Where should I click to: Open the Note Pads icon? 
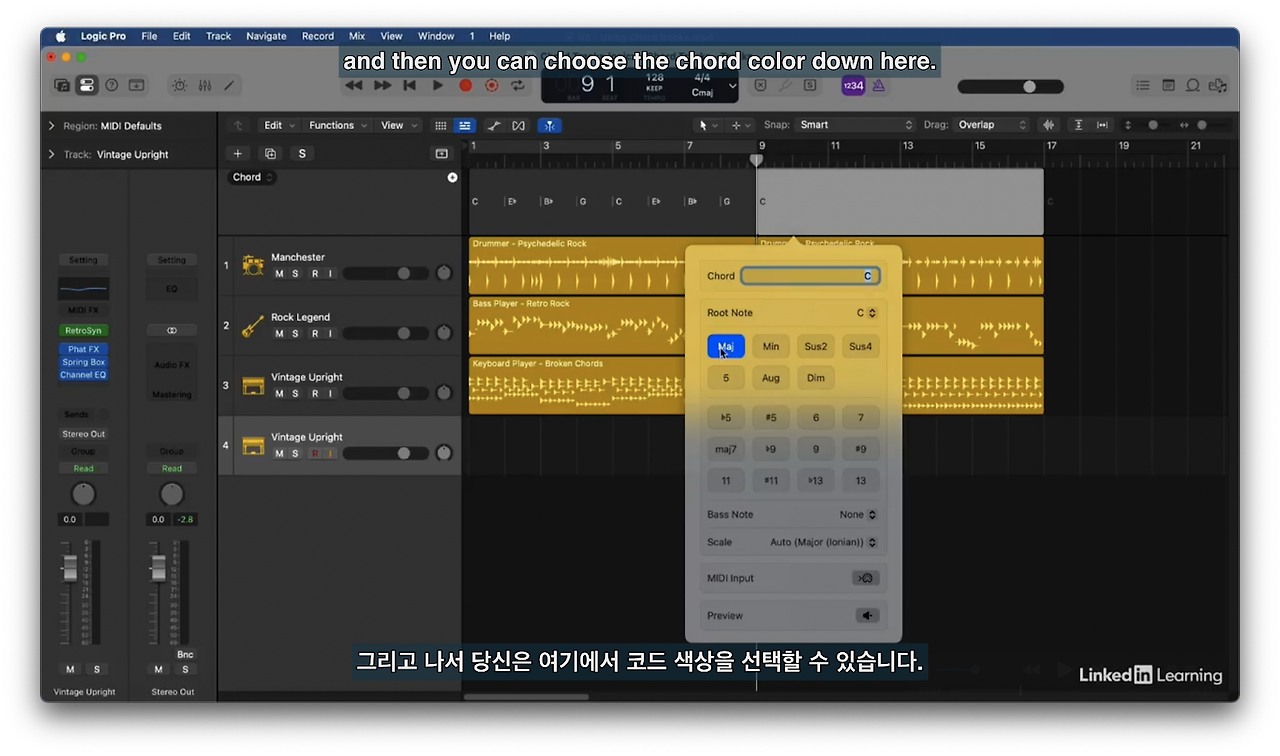(1168, 86)
